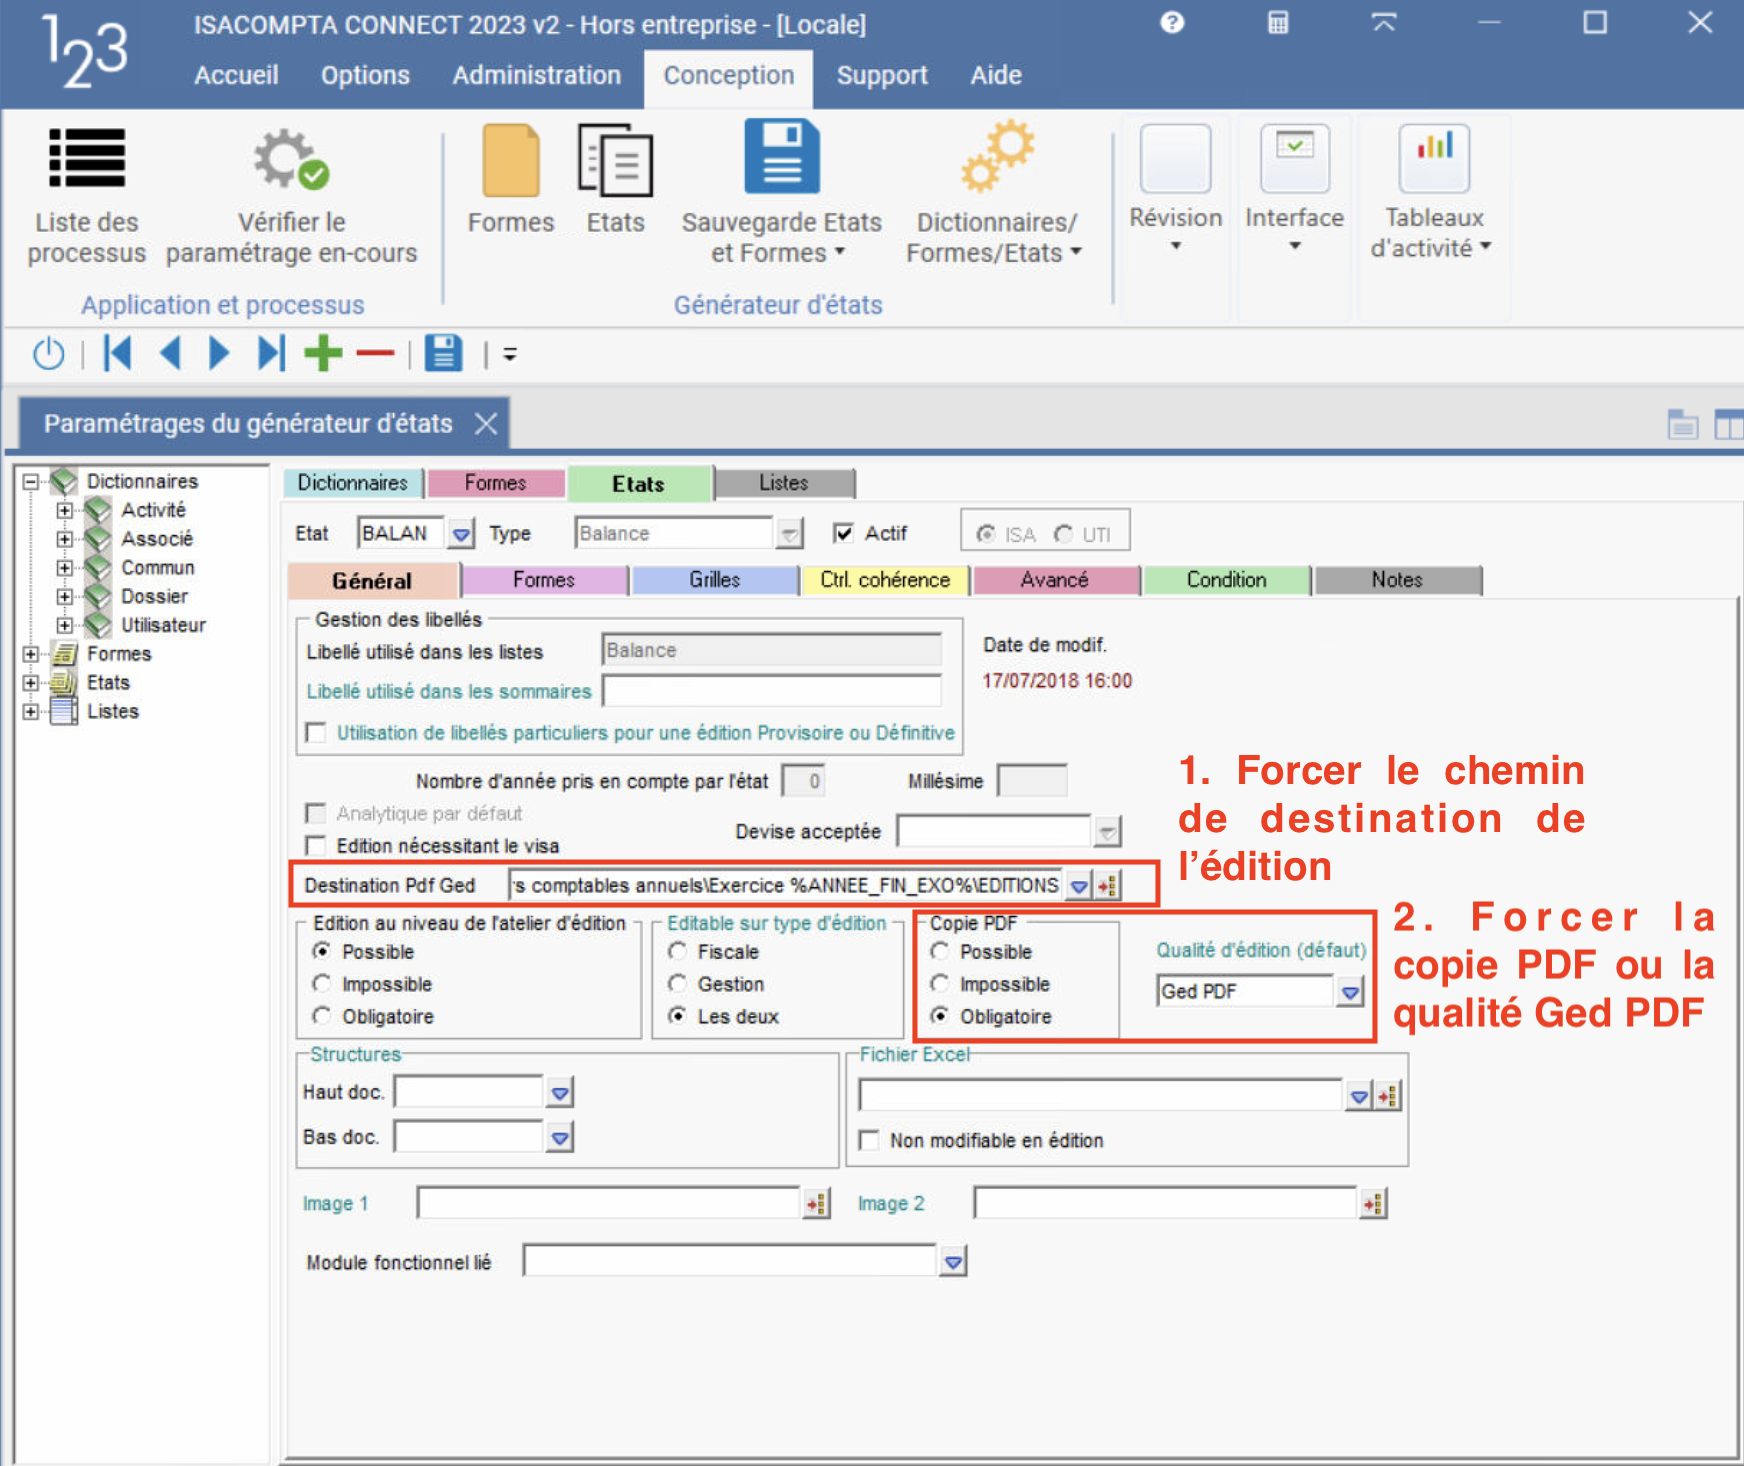Browse Fichier Excel file icon

coord(1387,1096)
